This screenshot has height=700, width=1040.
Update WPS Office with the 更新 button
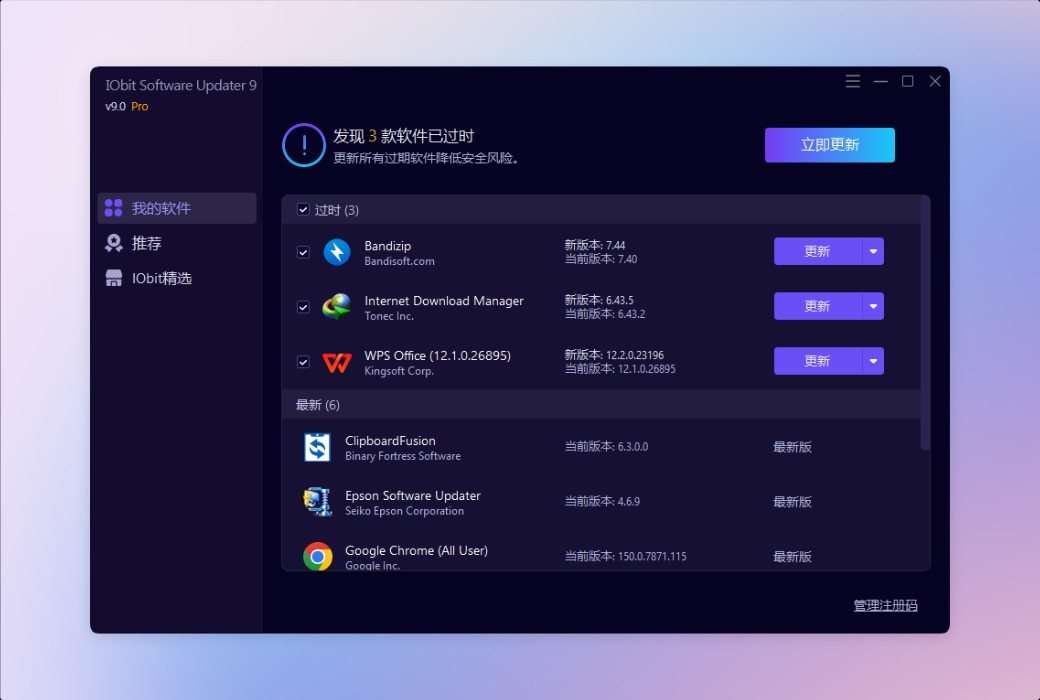coord(818,362)
